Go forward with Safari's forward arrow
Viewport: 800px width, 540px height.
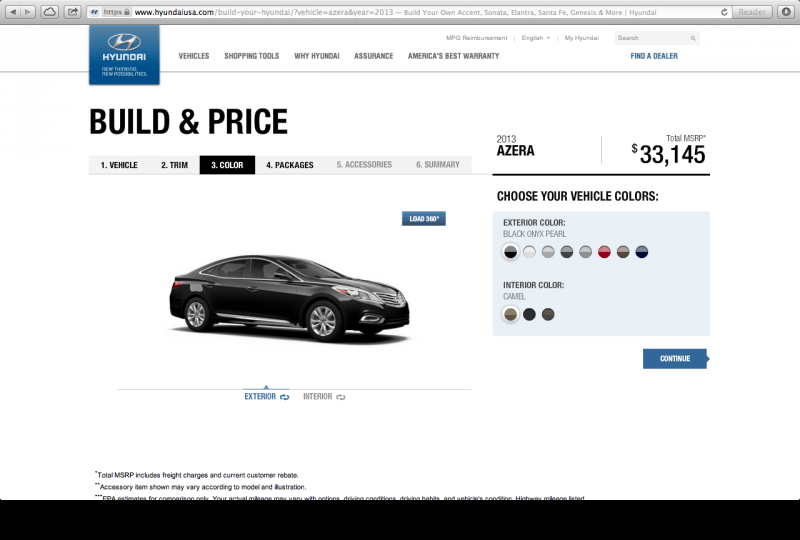(28, 12)
